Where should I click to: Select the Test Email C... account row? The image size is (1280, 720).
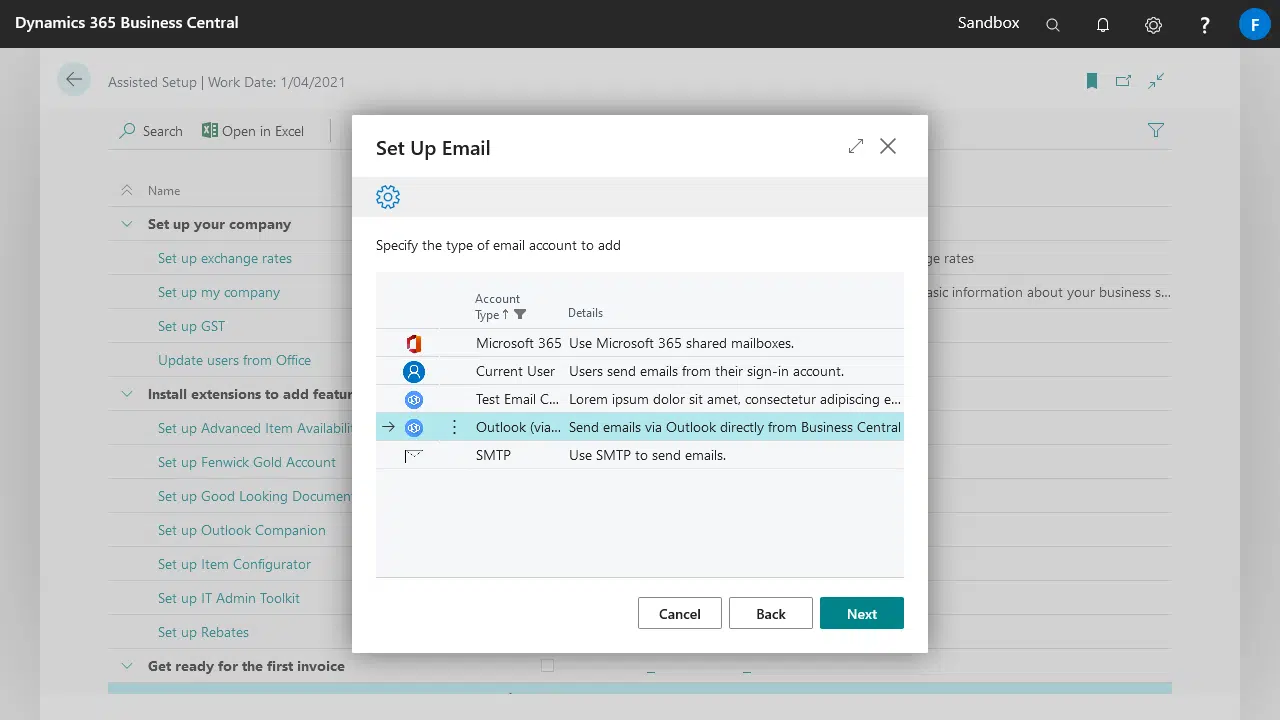[x=517, y=399]
